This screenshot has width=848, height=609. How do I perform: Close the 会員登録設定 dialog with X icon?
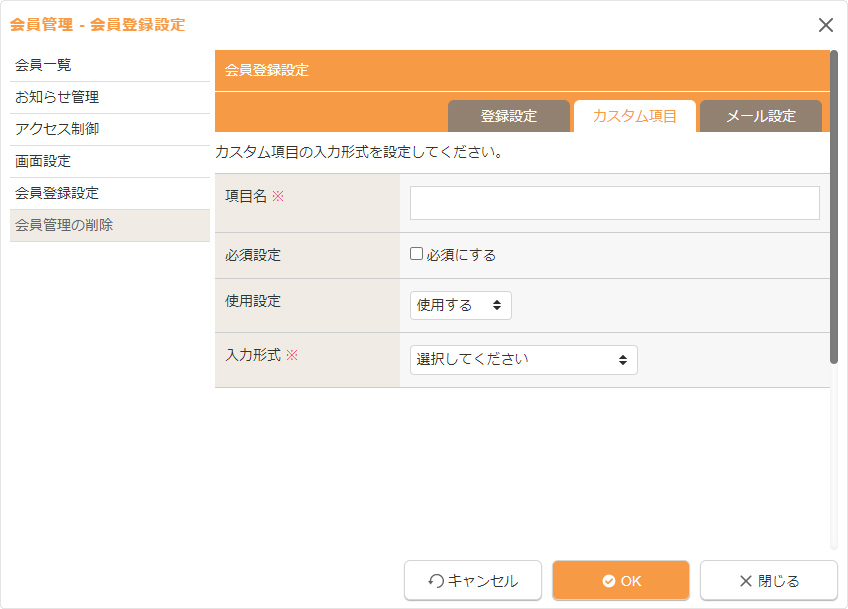(x=825, y=25)
